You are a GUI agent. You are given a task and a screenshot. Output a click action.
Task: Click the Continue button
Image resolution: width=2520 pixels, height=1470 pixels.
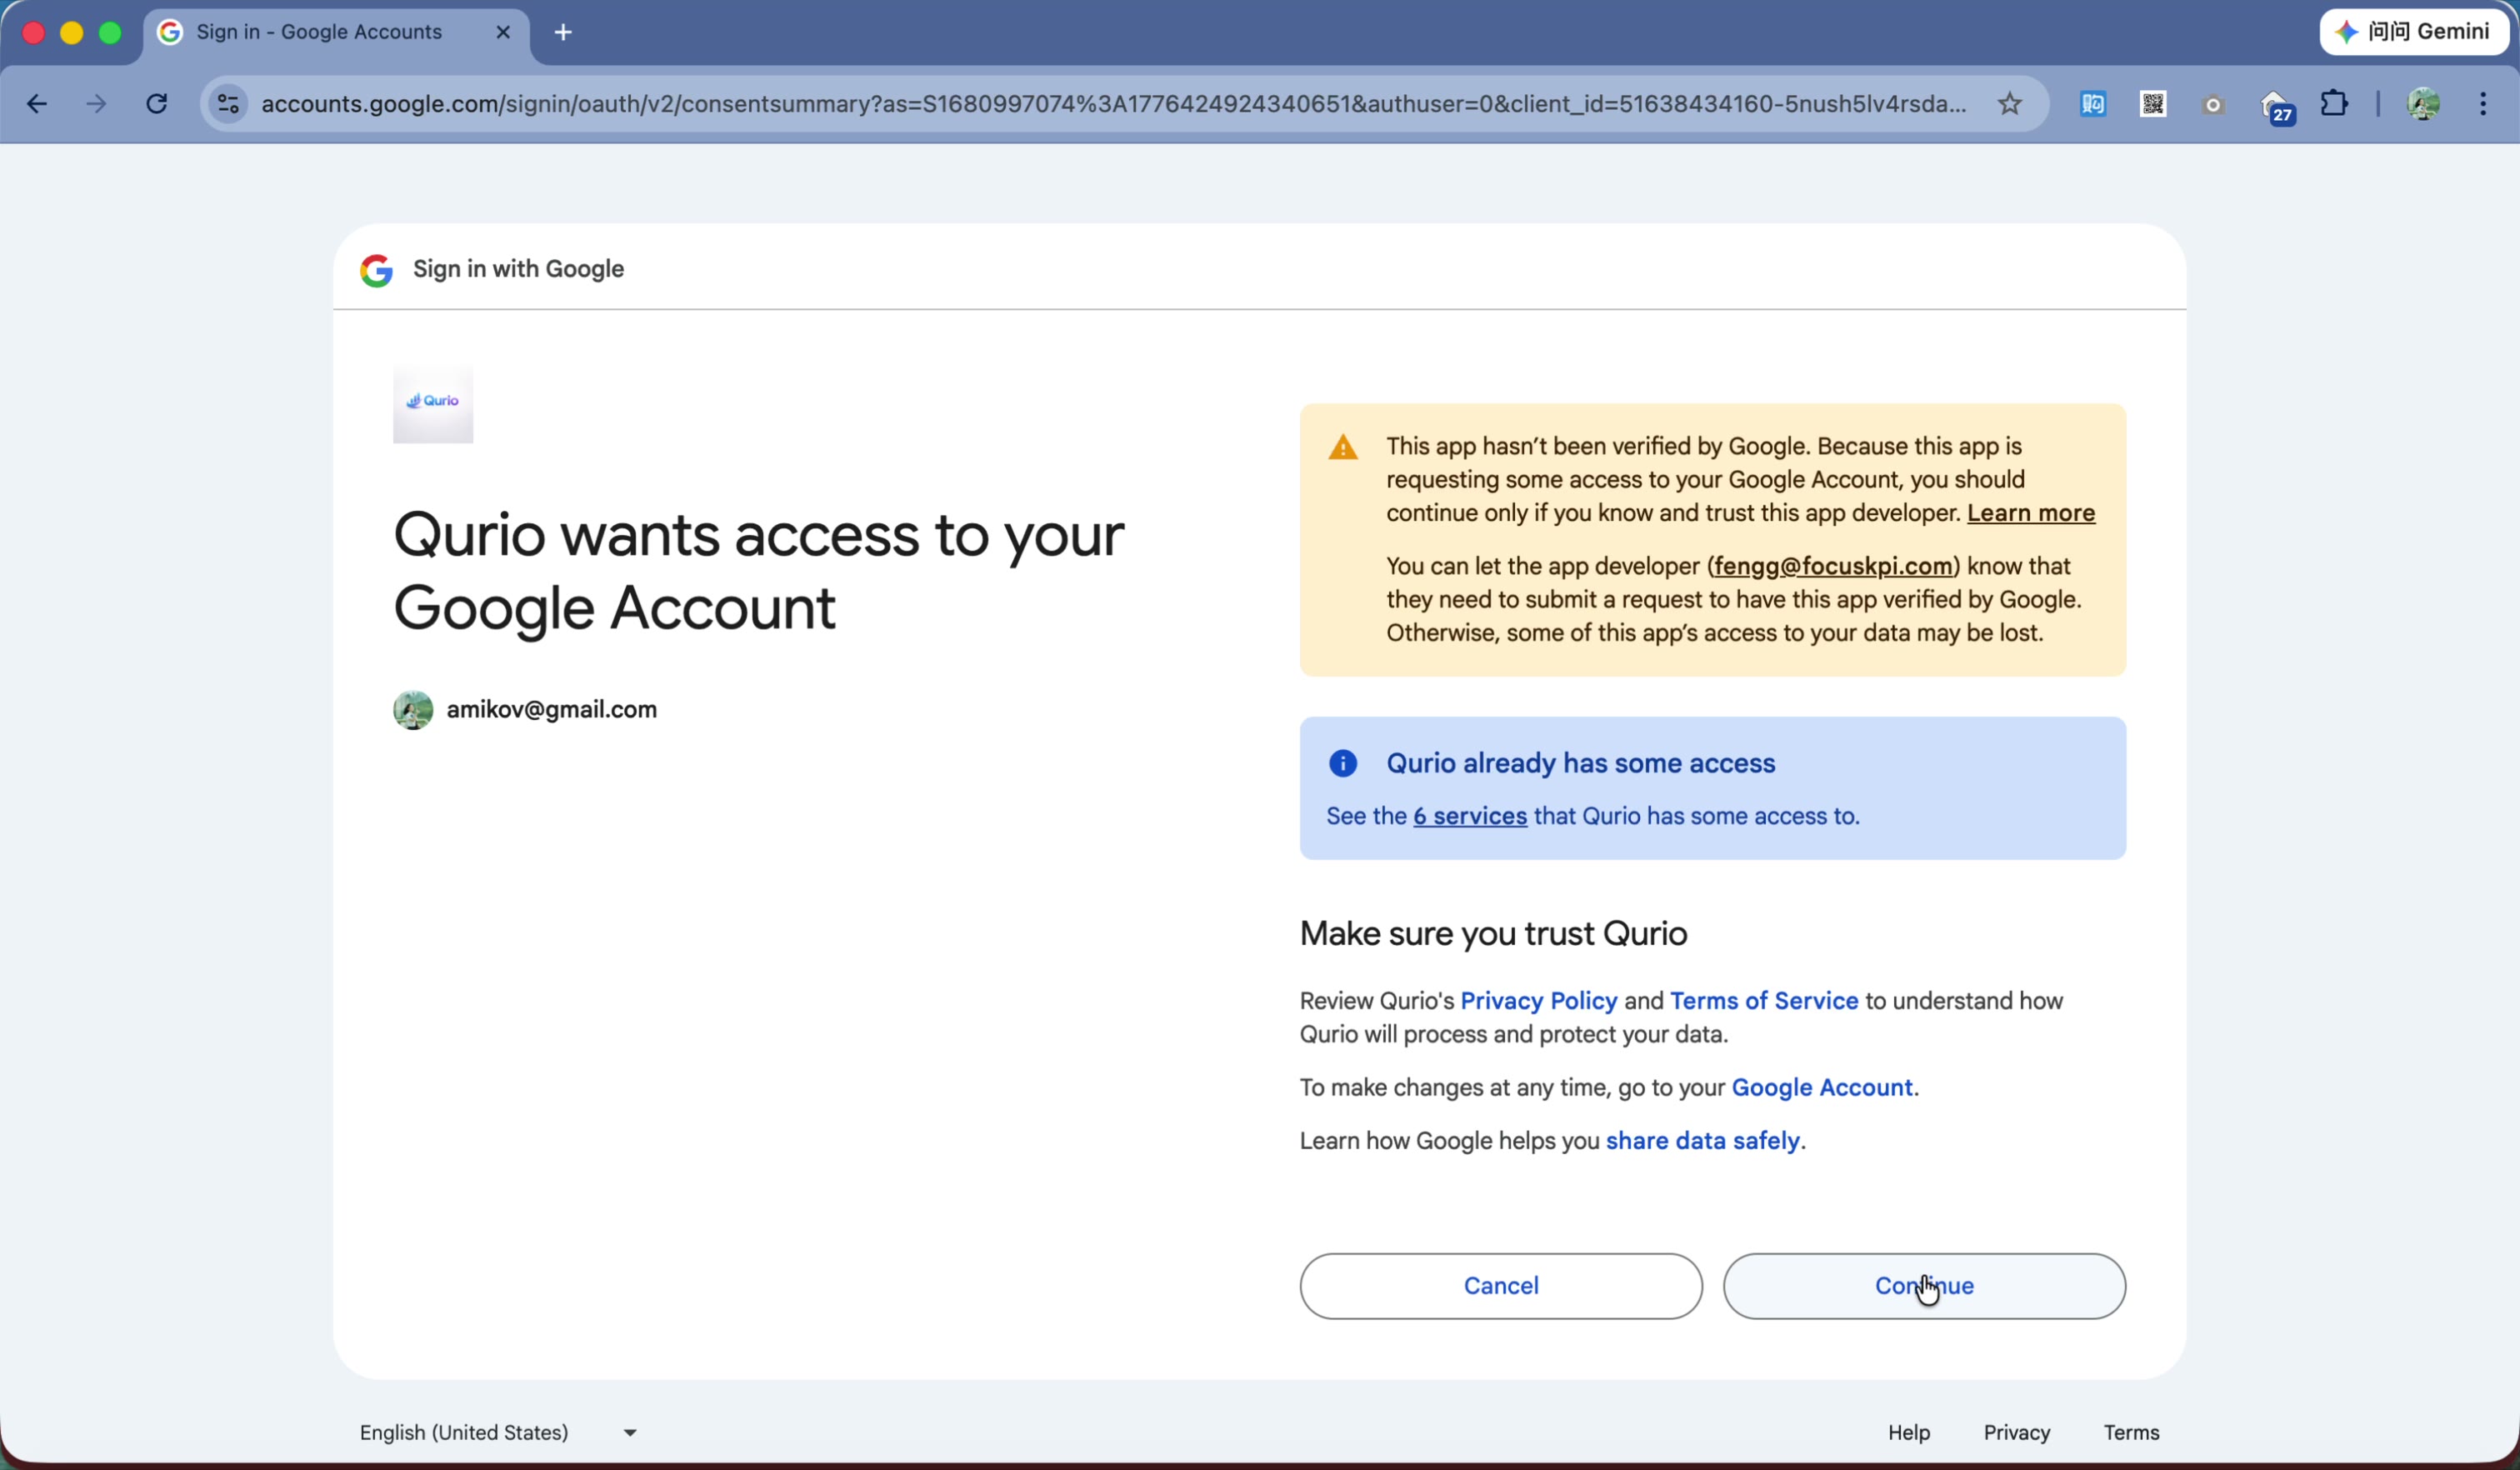pos(1923,1286)
